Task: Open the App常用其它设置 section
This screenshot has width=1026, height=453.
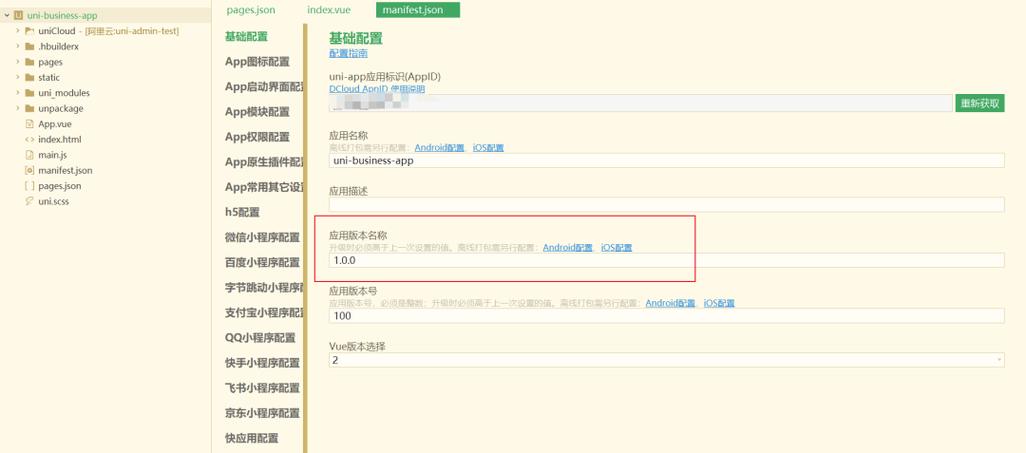Action: [x=263, y=187]
